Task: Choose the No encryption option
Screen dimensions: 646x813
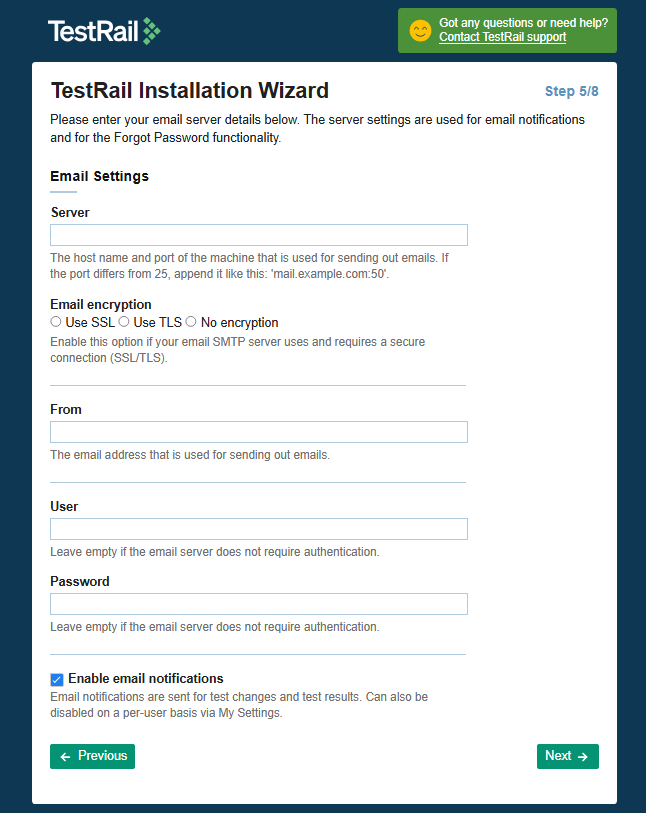Action: point(191,322)
